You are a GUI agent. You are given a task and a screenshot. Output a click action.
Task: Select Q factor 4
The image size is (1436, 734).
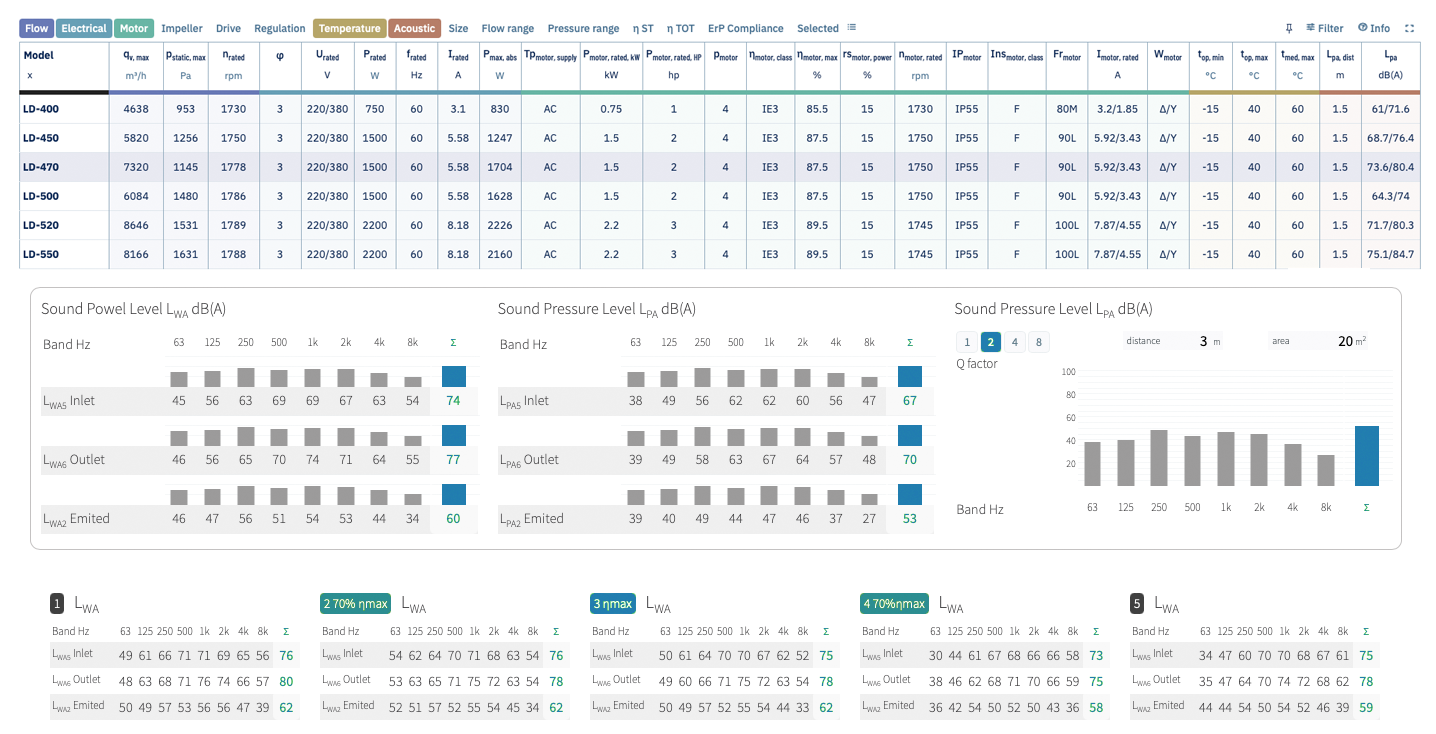(1015, 341)
